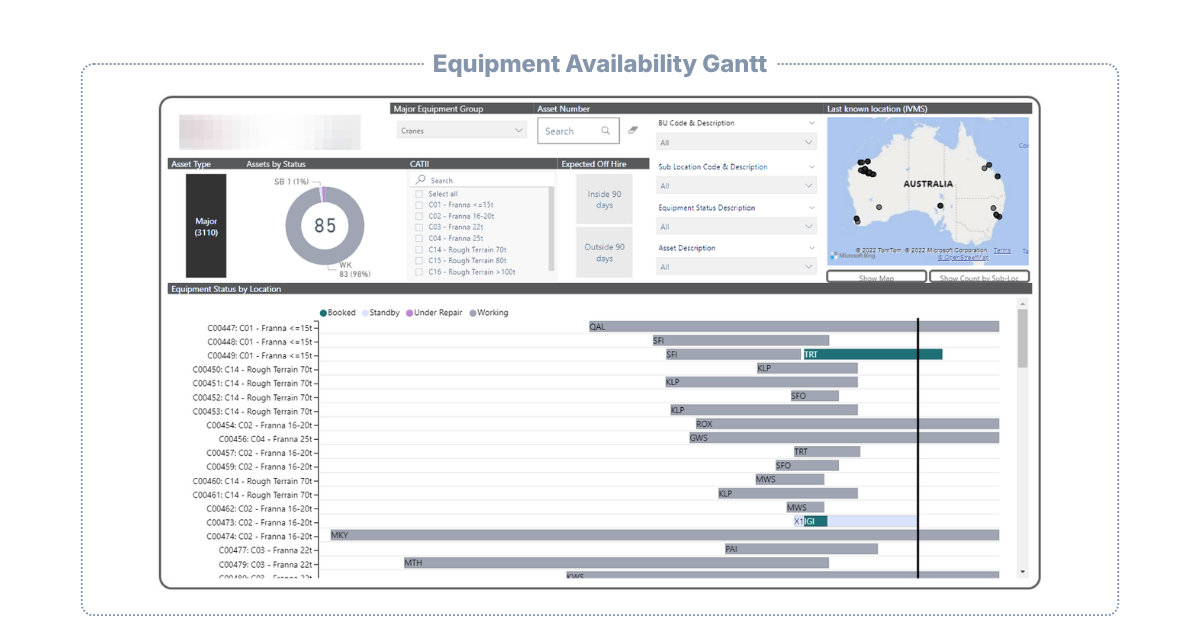
Task: Open the Asset Description All dropdown
Action: click(737, 267)
